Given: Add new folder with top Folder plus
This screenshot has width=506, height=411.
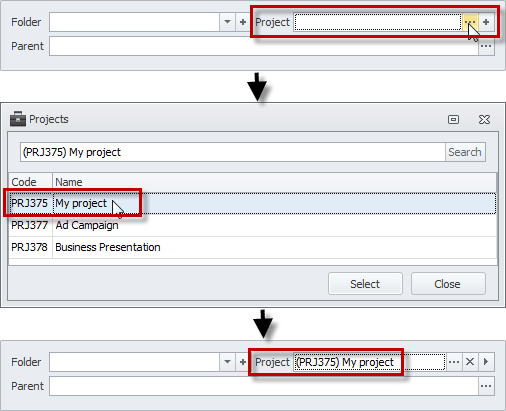Looking at the screenshot, I should [243, 22].
